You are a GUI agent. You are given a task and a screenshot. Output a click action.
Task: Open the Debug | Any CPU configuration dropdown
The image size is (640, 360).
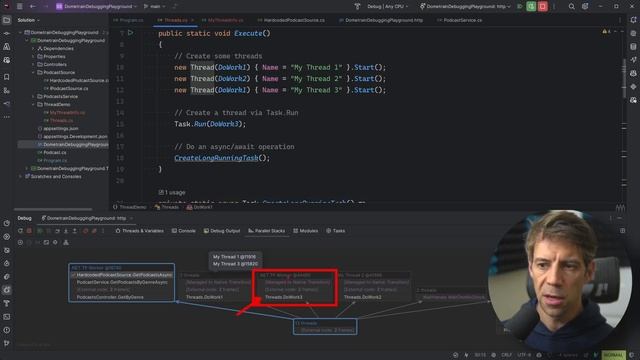click(387, 7)
